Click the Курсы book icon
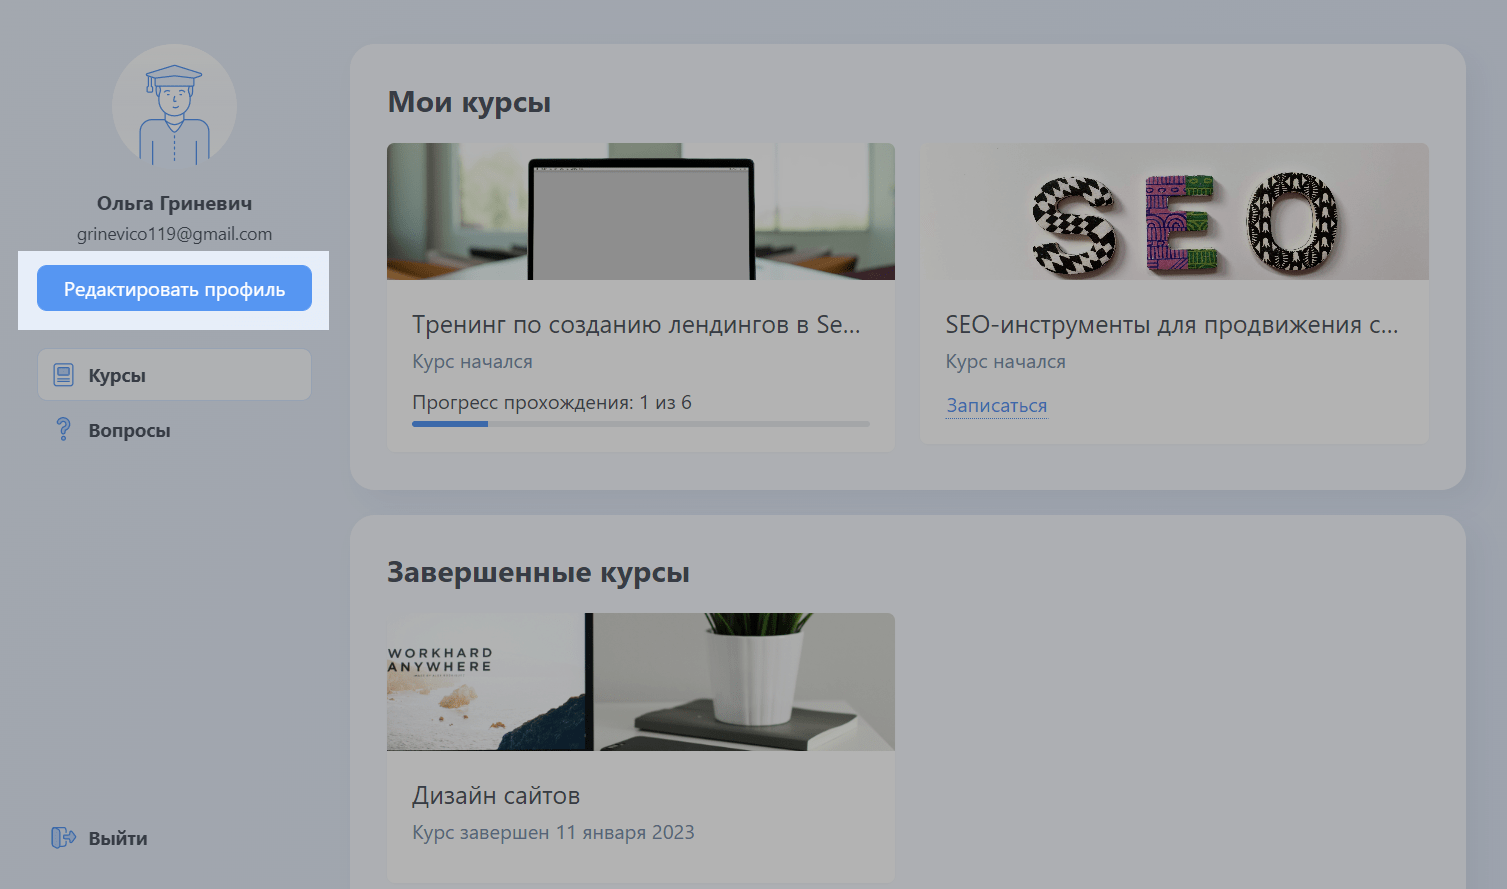Viewport: 1507px width, 889px height. point(63,375)
